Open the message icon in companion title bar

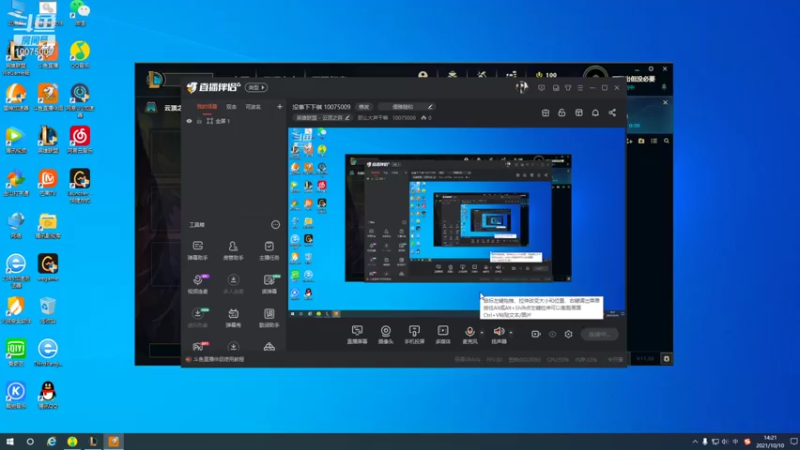(x=556, y=88)
